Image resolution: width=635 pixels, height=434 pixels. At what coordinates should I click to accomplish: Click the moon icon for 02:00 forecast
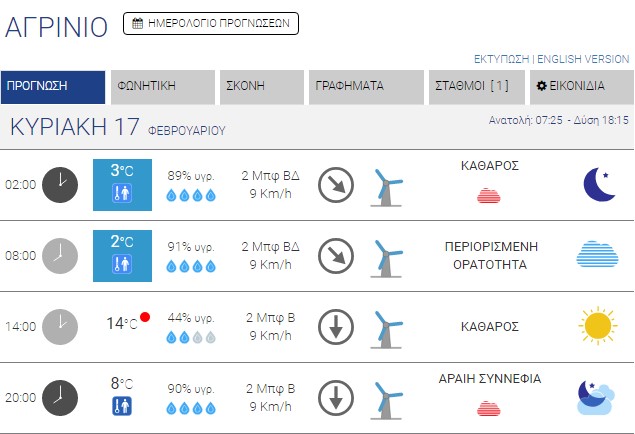[598, 184]
